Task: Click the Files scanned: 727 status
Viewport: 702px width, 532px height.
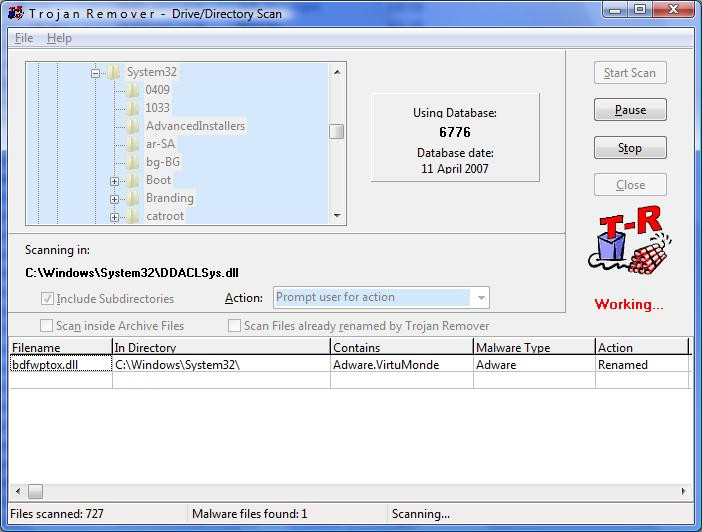Action: point(57,514)
